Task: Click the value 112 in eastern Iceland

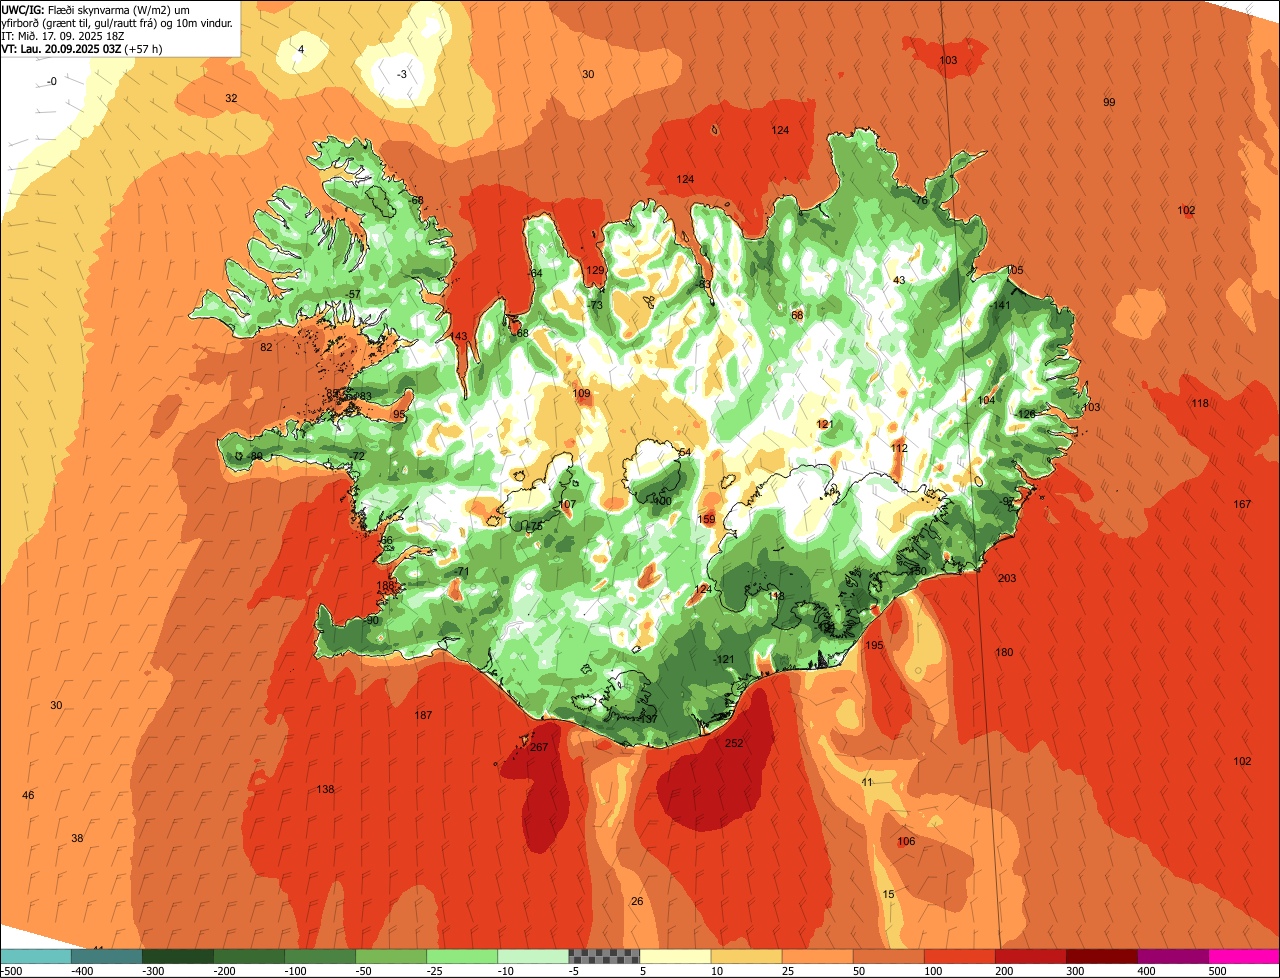Action: coord(899,449)
